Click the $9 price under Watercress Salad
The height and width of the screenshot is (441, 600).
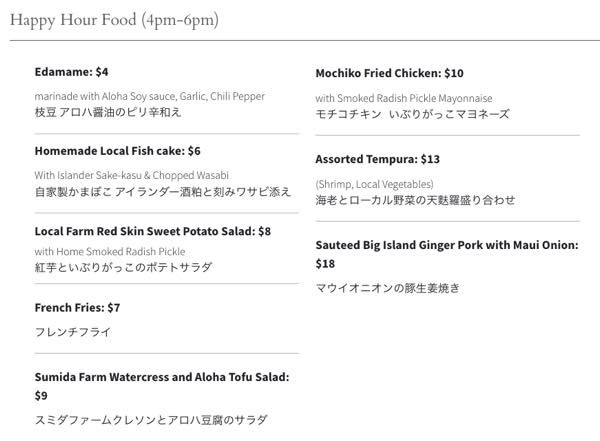click(x=41, y=395)
